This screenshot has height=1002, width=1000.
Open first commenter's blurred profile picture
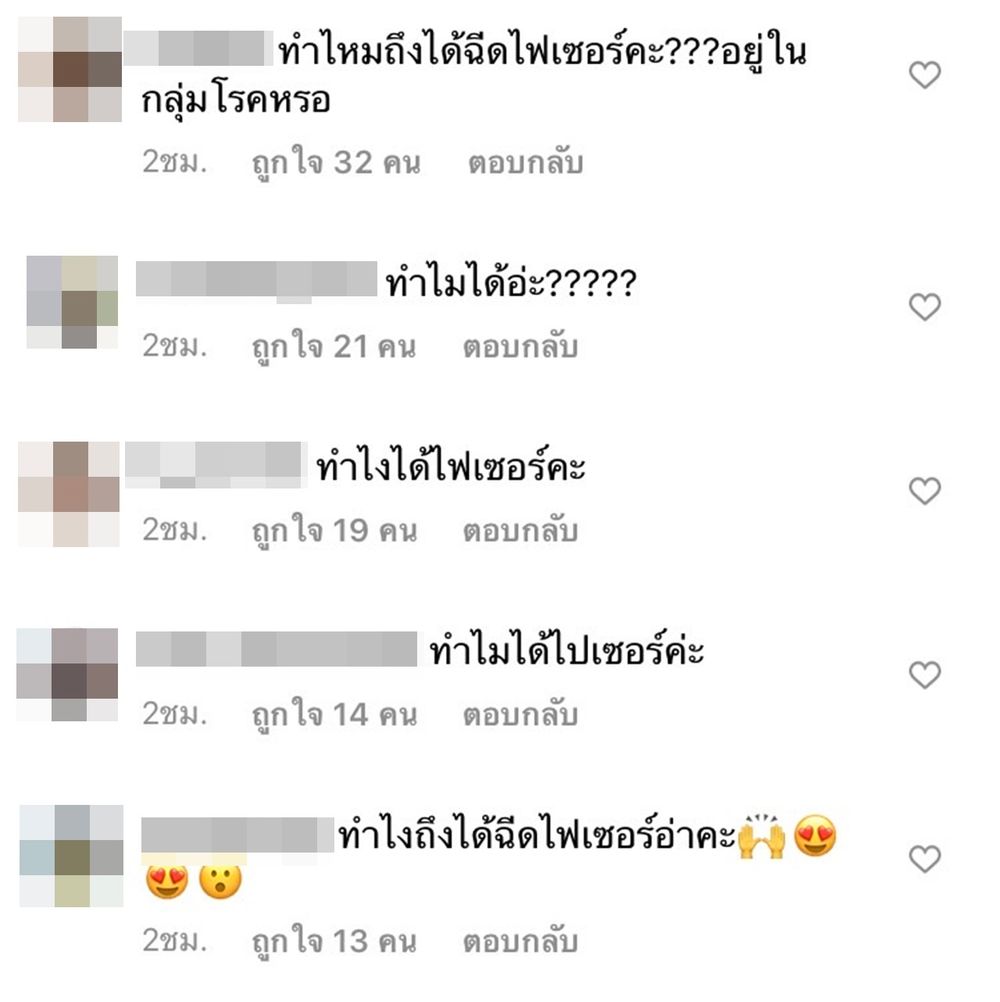(70, 69)
